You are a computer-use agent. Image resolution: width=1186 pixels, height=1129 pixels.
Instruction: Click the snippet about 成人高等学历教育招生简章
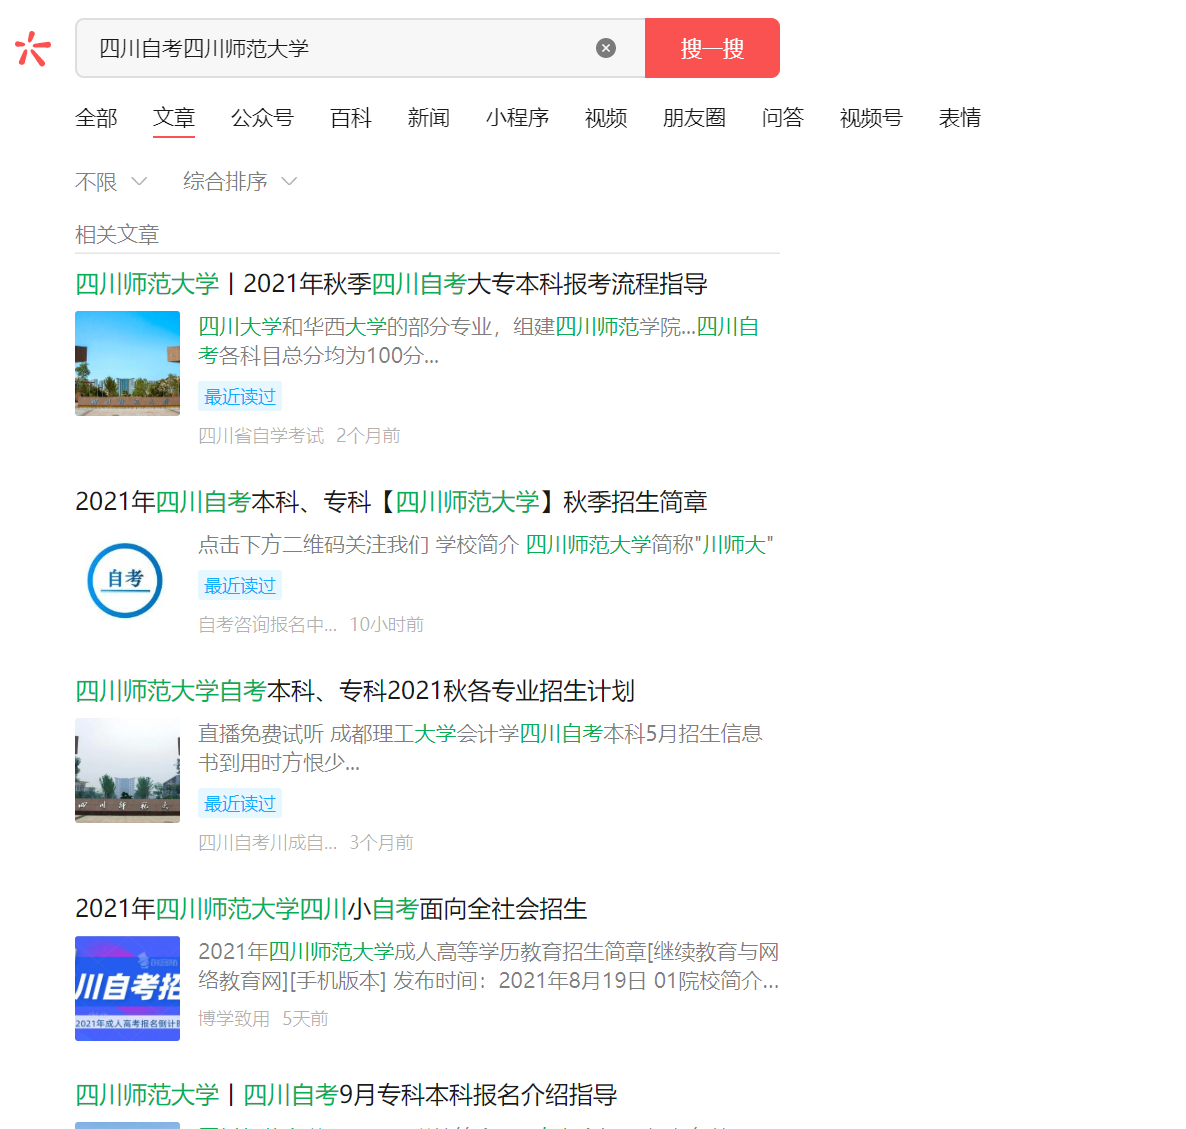point(489,966)
